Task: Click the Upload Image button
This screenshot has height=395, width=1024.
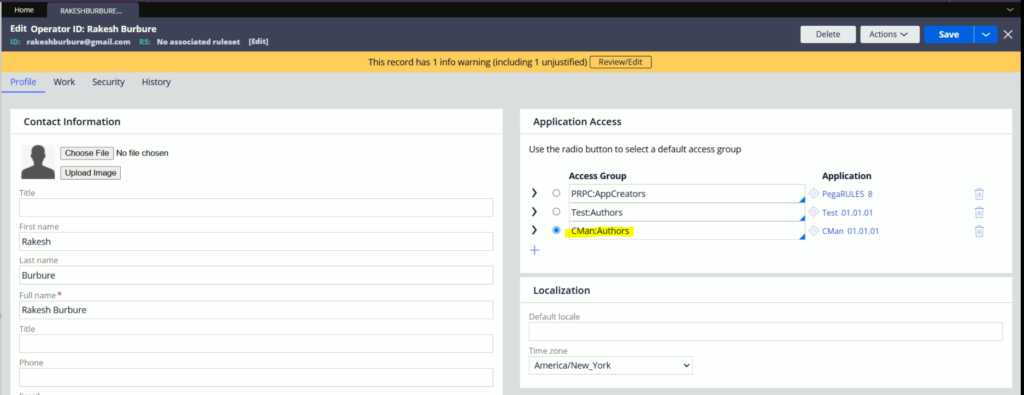Action: (x=90, y=173)
